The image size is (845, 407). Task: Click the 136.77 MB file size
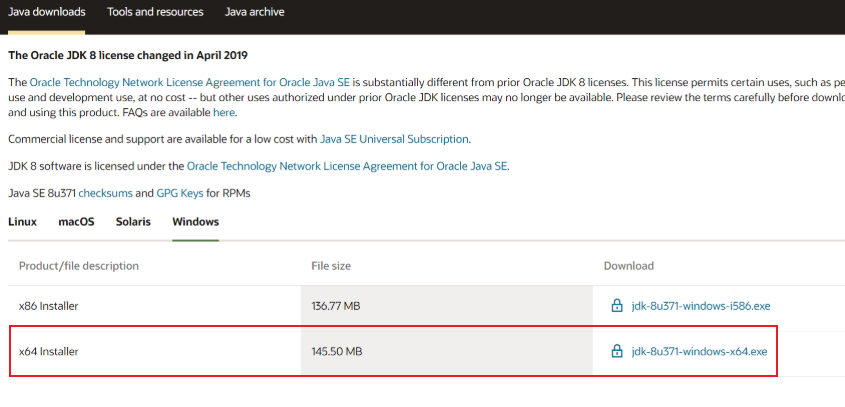[336, 306]
